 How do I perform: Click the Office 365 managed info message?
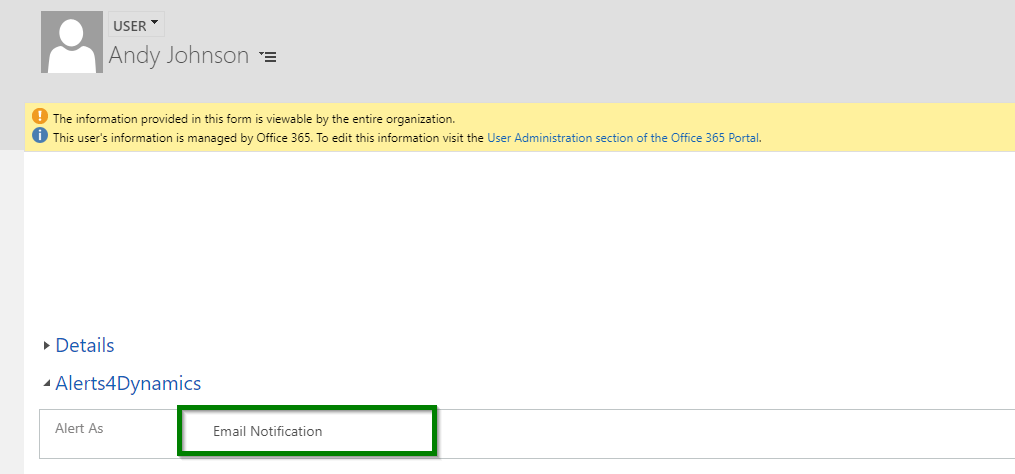[407, 137]
